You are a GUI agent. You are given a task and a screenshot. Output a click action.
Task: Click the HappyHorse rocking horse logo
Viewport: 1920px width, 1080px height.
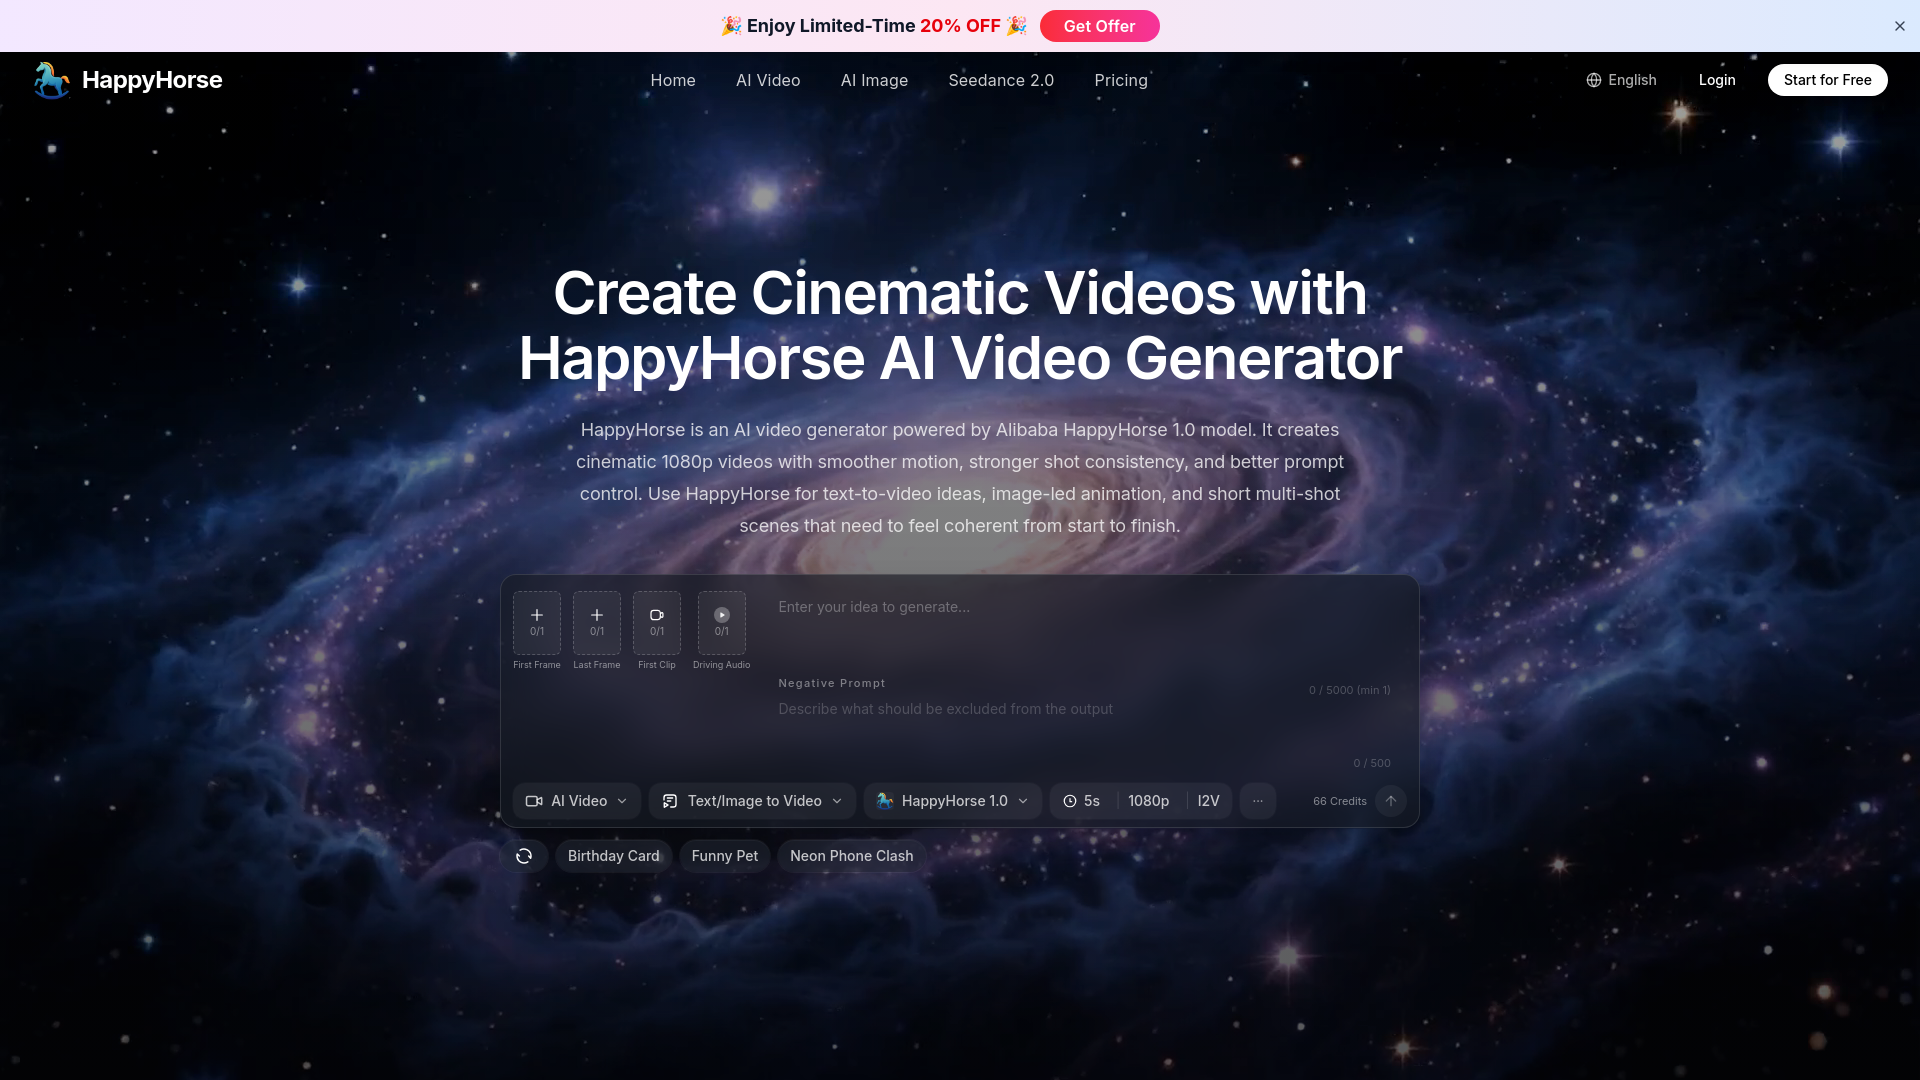[51, 80]
